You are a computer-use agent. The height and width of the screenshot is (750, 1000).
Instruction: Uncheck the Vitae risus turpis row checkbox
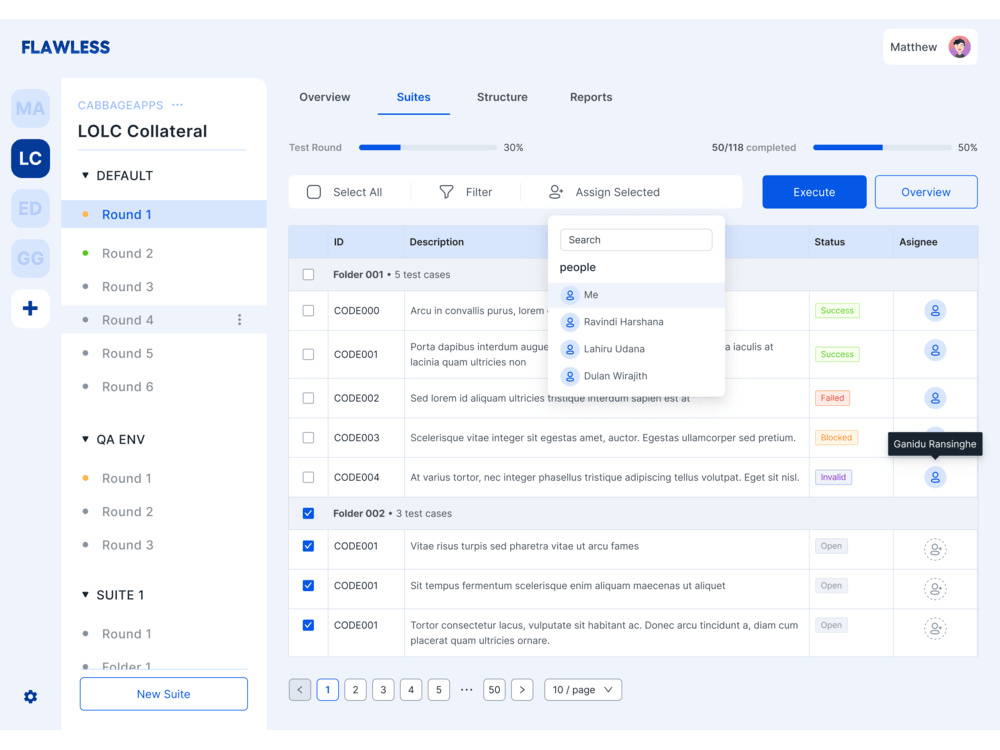point(308,546)
